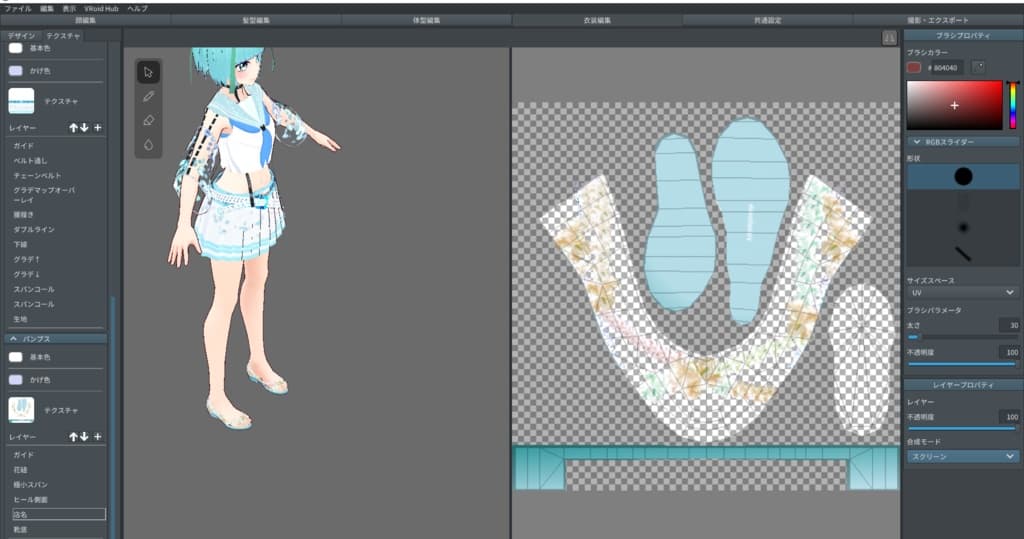Select the pen brush tool
1024x539 pixels.
[148, 96]
